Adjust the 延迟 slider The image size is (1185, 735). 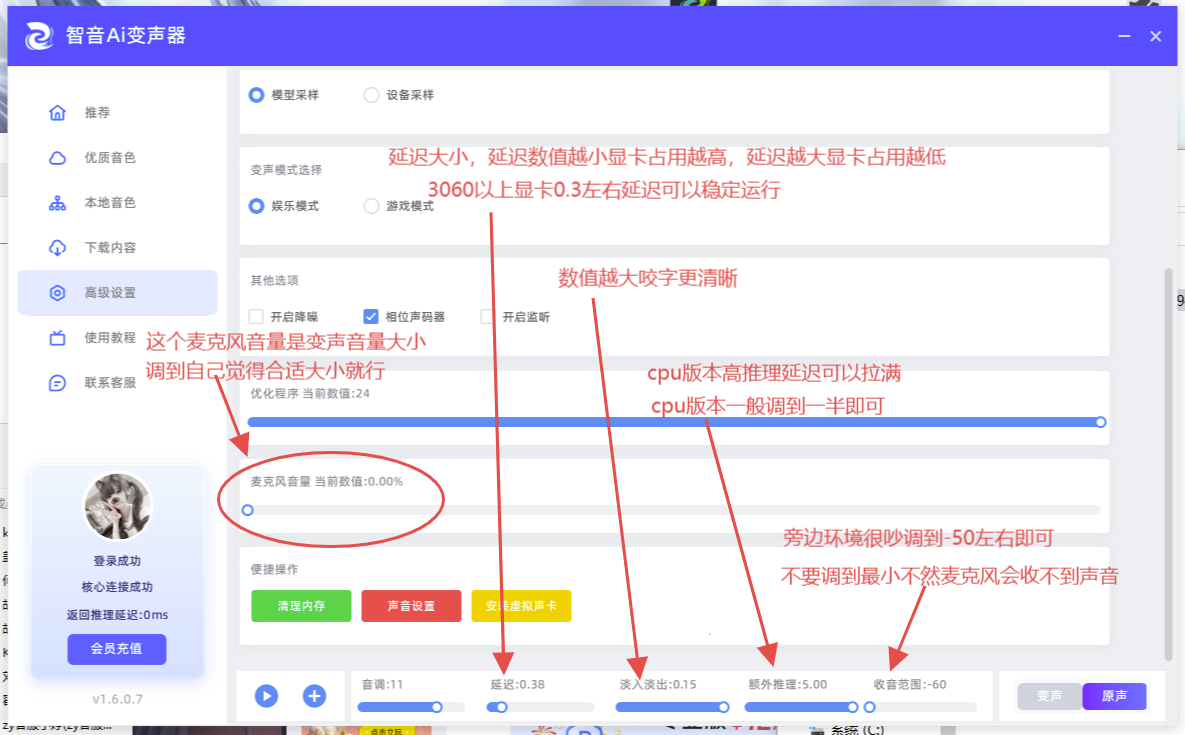coord(540,707)
